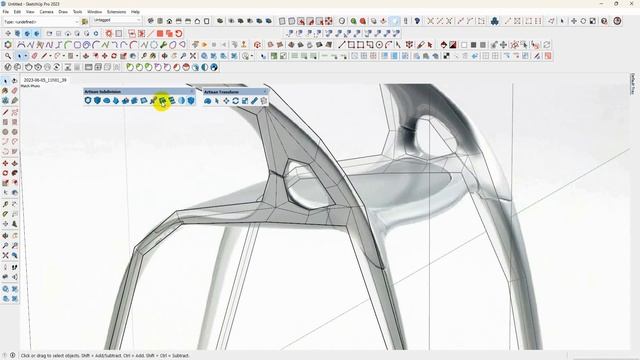Select the arrow Select tool in left toolbar
This screenshot has height=360, width=640.
(5, 81)
